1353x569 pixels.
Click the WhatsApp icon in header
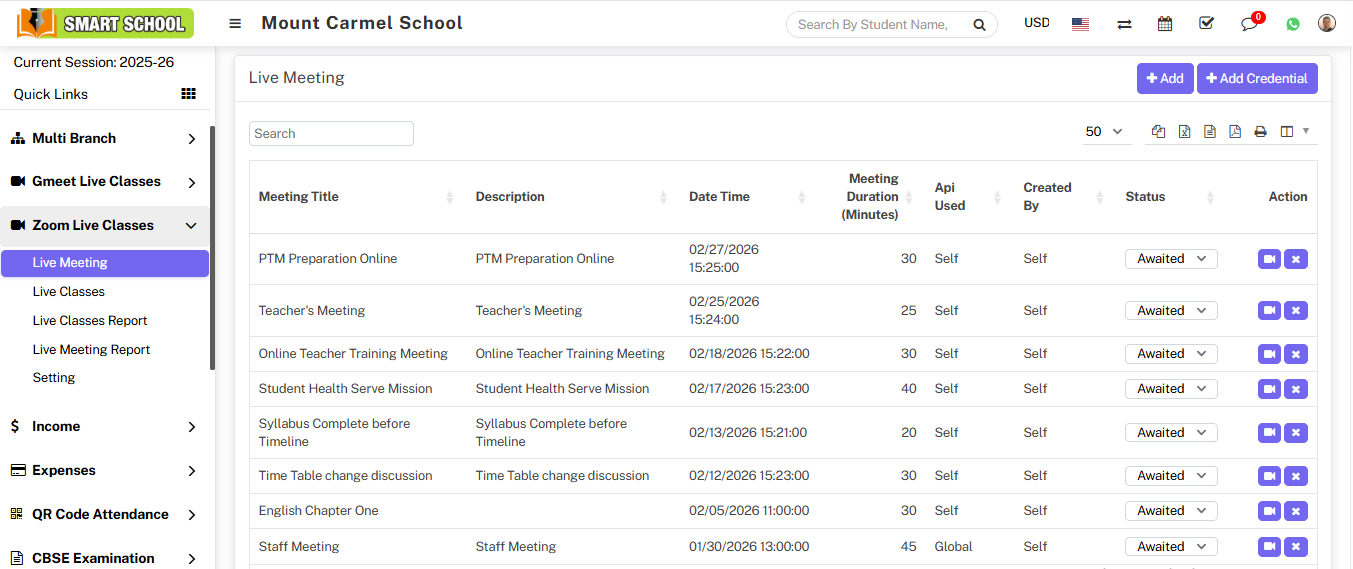click(1293, 24)
